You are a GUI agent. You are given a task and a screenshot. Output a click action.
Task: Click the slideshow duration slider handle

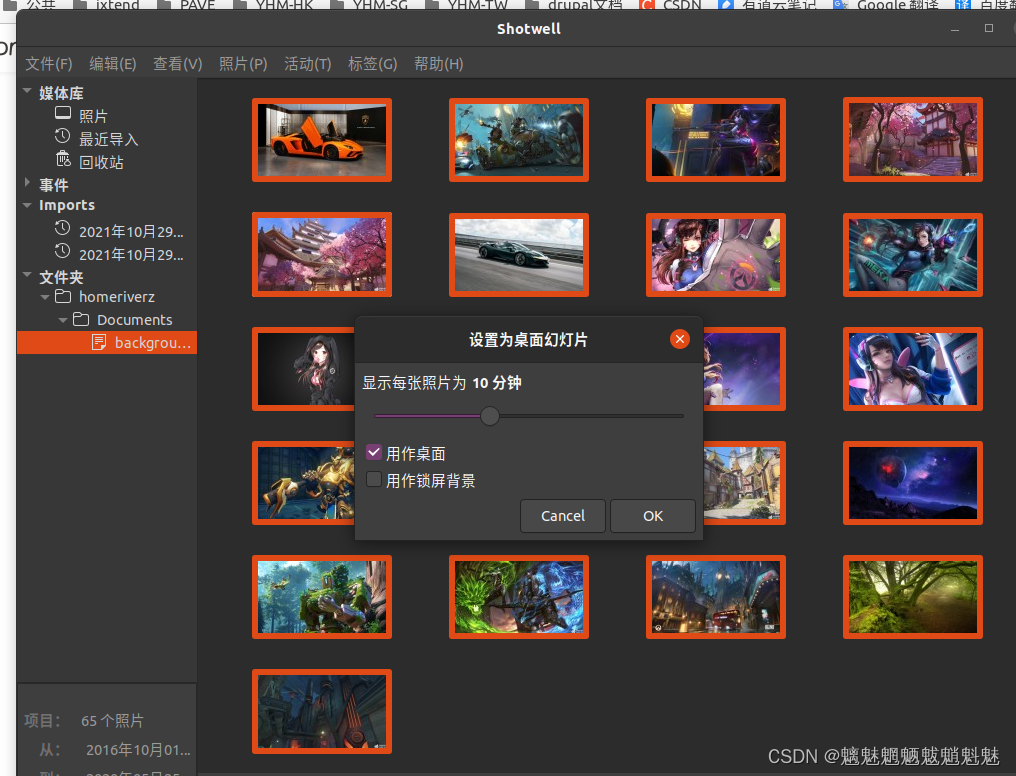[x=490, y=416]
